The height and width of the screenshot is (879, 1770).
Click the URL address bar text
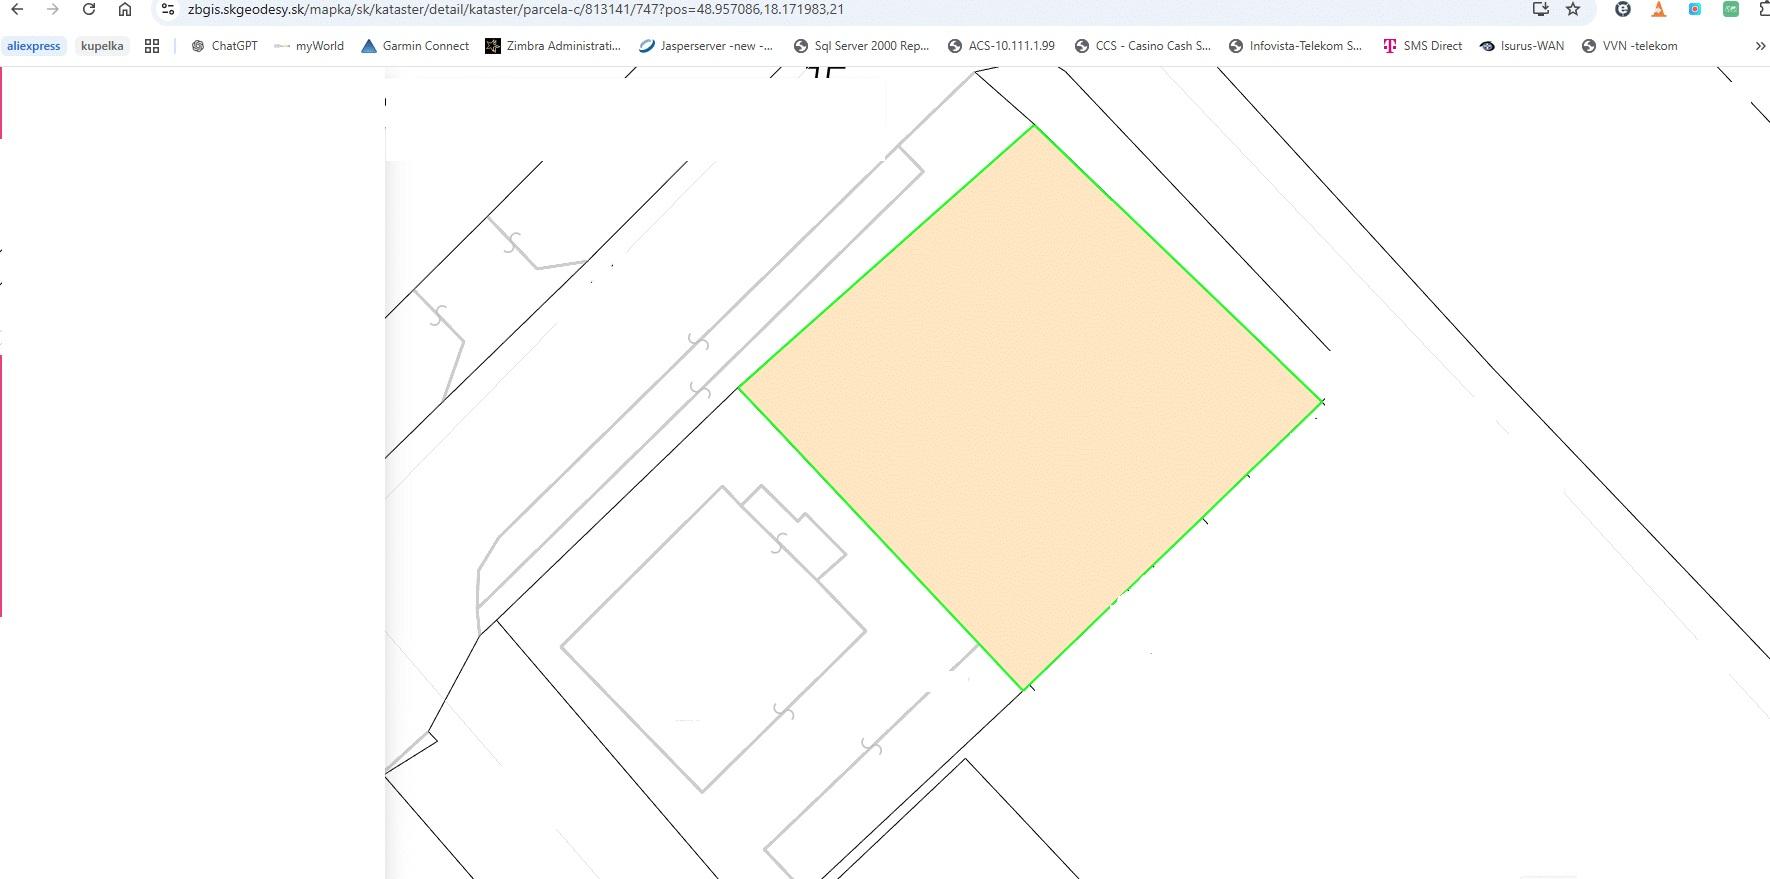[x=515, y=9]
